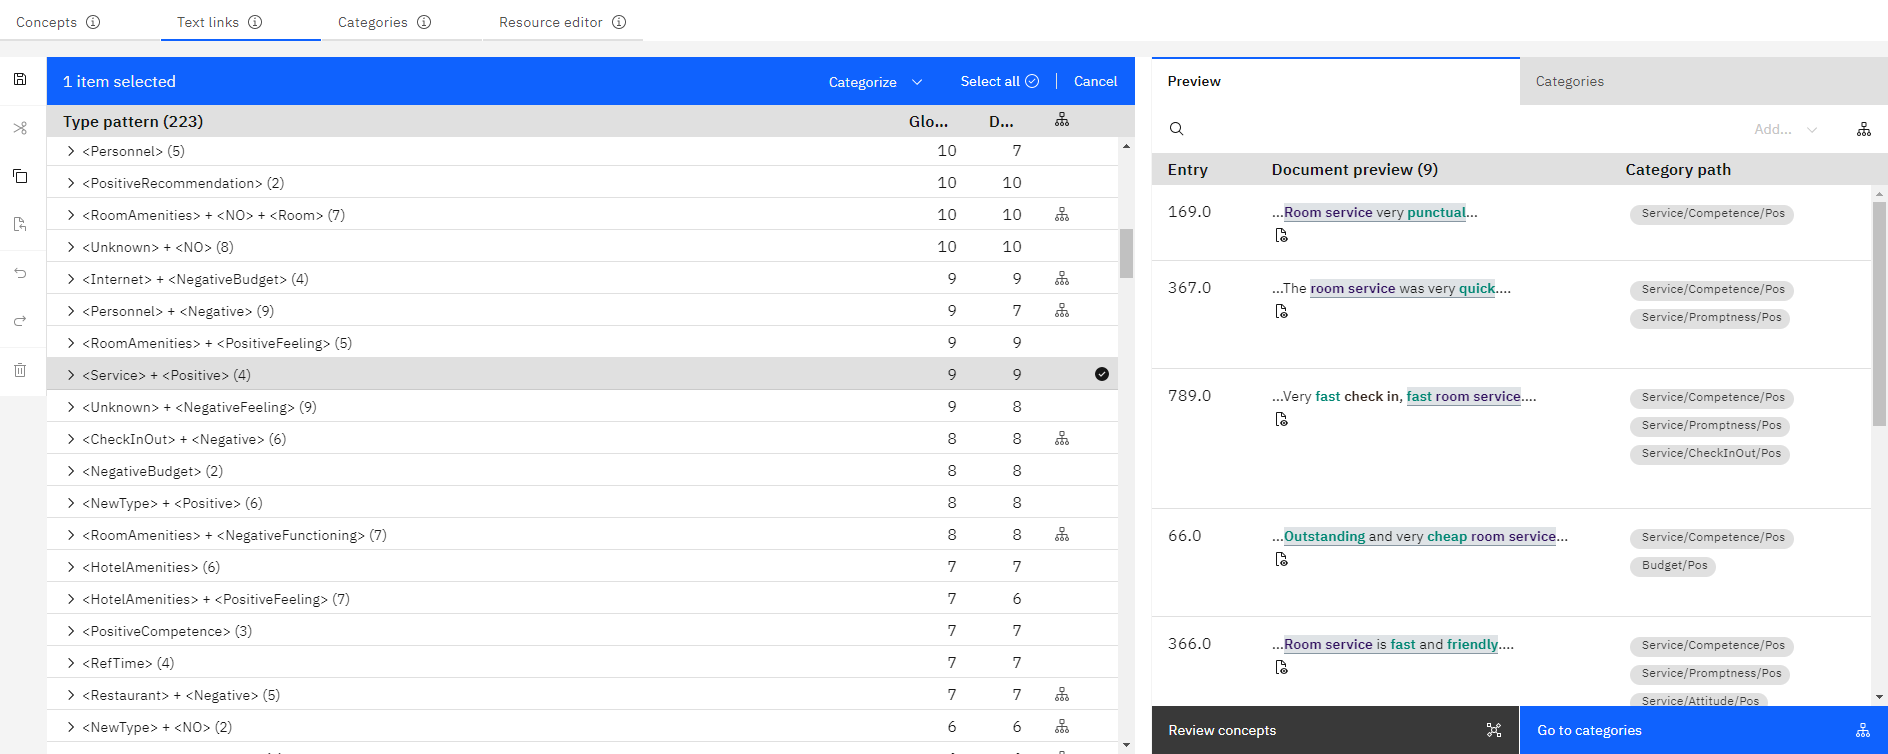Sort by the Glo... column header
Viewport: 1888px width, 754px height.
(x=928, y=121)
